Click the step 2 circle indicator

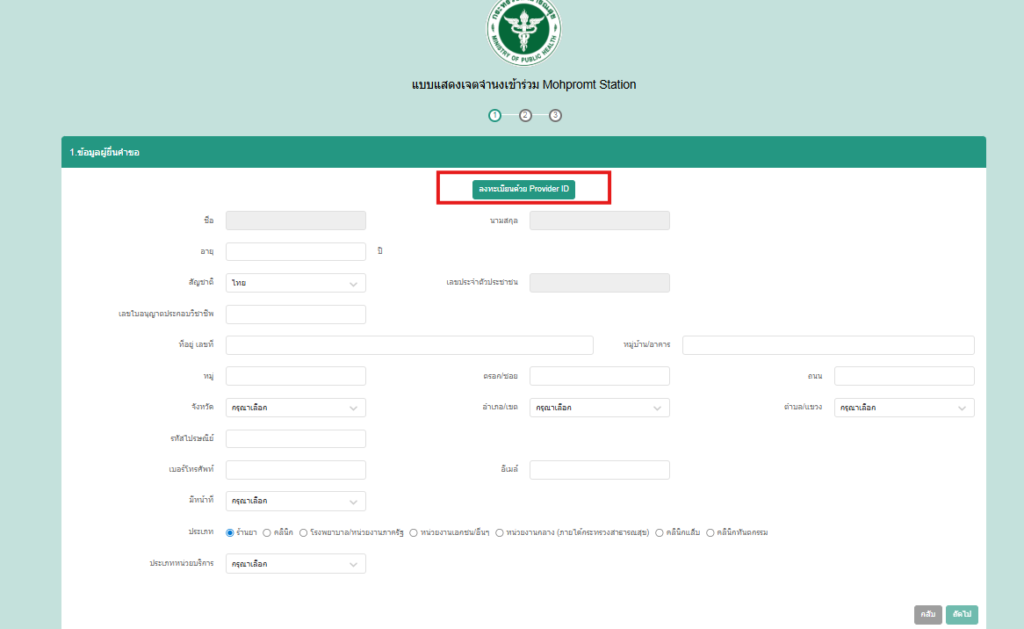click(525, 115)
